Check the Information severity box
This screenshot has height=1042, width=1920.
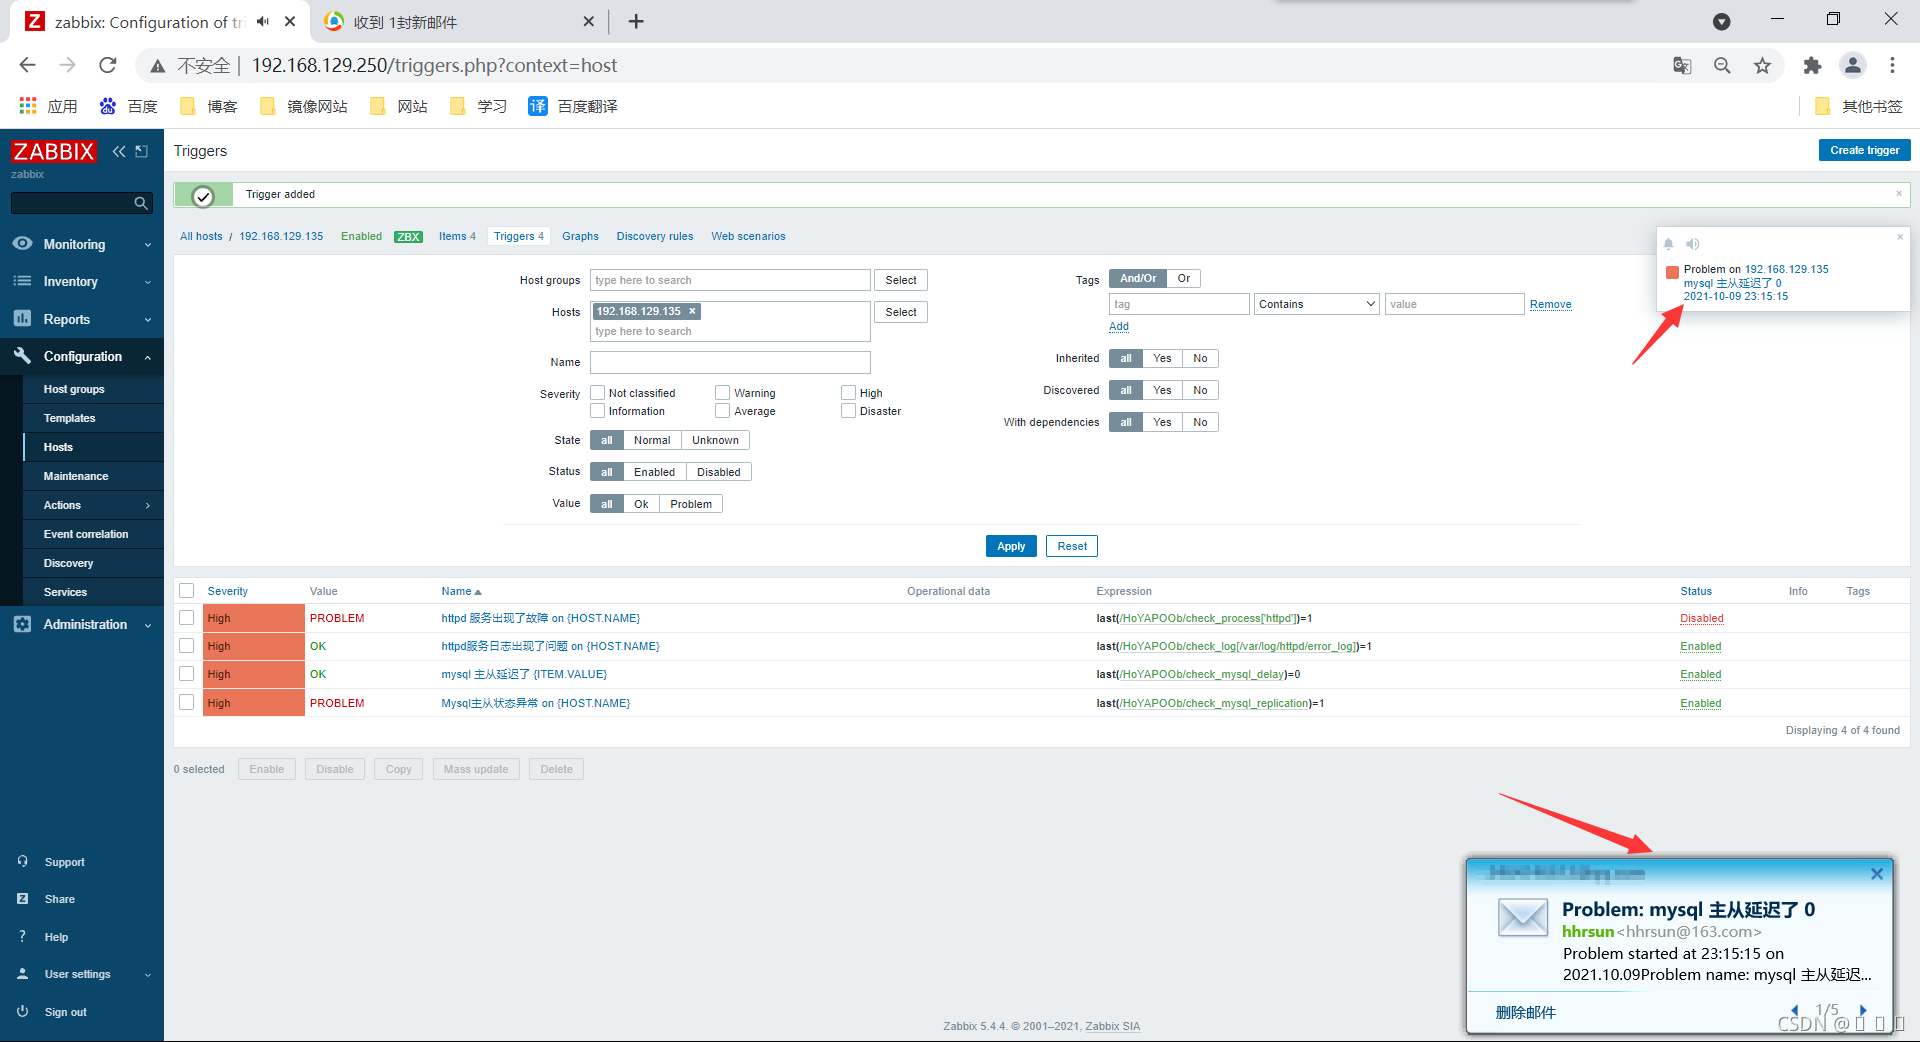pos(598,411)
